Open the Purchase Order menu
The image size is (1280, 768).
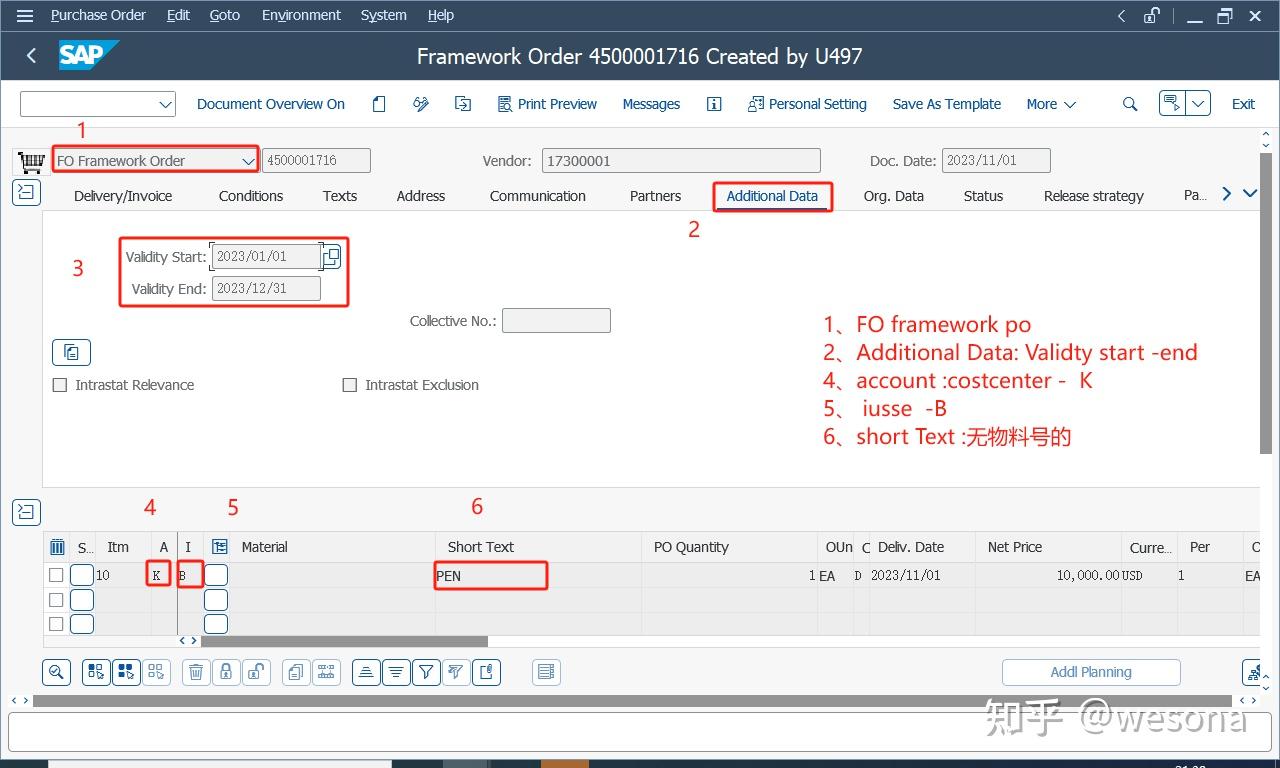(98, 15)
